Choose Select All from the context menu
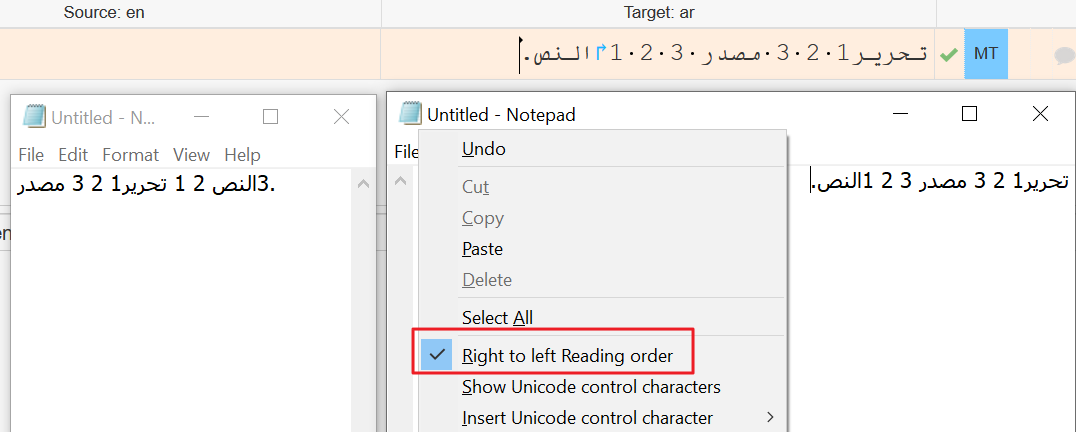The height and width of the screenshot is (432, 1076). (x=498, y=317)
